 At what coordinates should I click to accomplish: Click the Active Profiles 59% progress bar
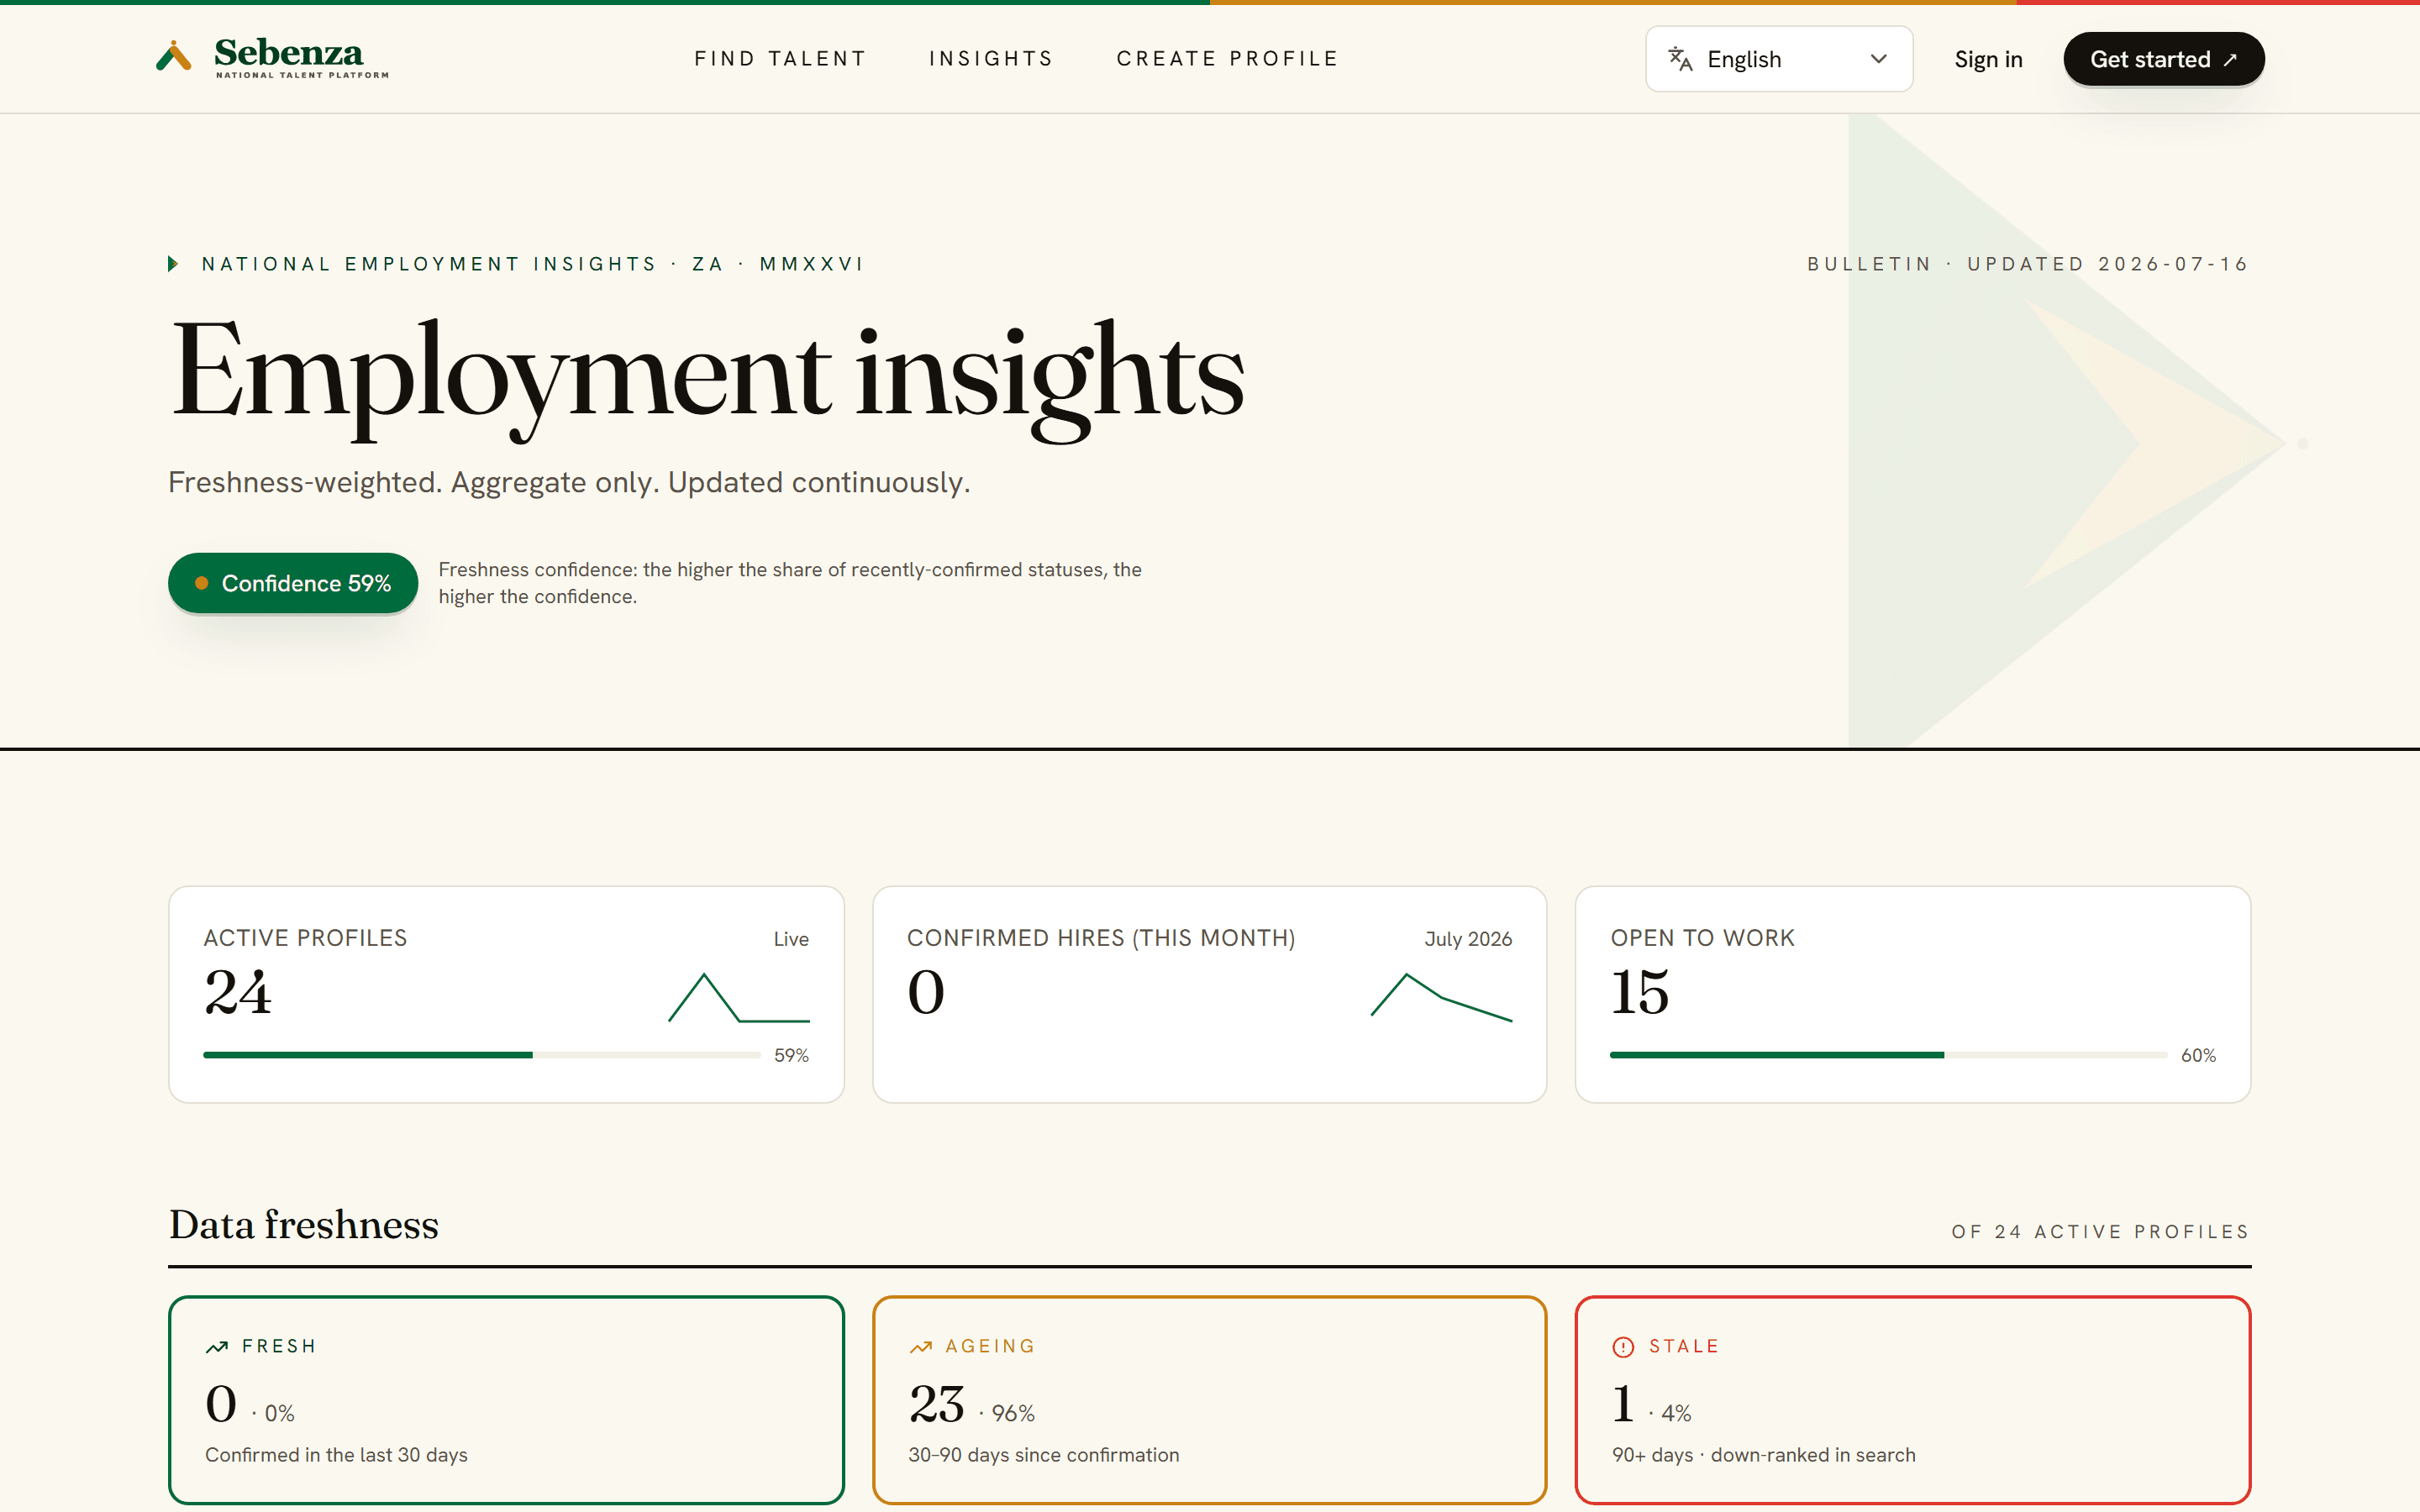[481, 1055]
